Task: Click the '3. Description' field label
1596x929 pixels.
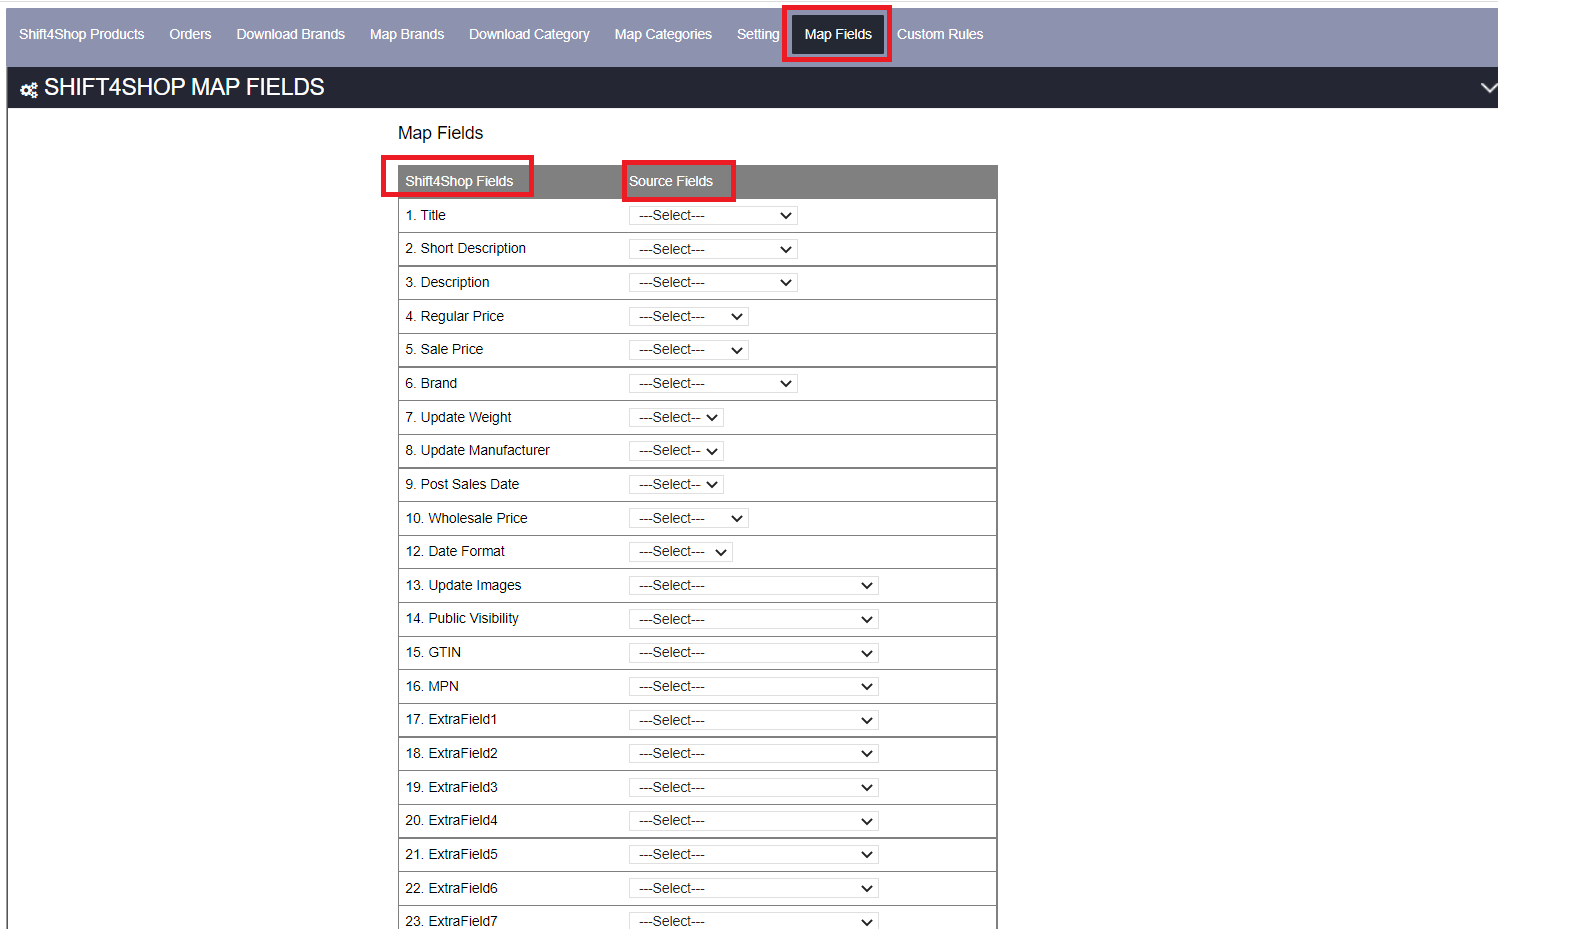Action: click(448, 282)
